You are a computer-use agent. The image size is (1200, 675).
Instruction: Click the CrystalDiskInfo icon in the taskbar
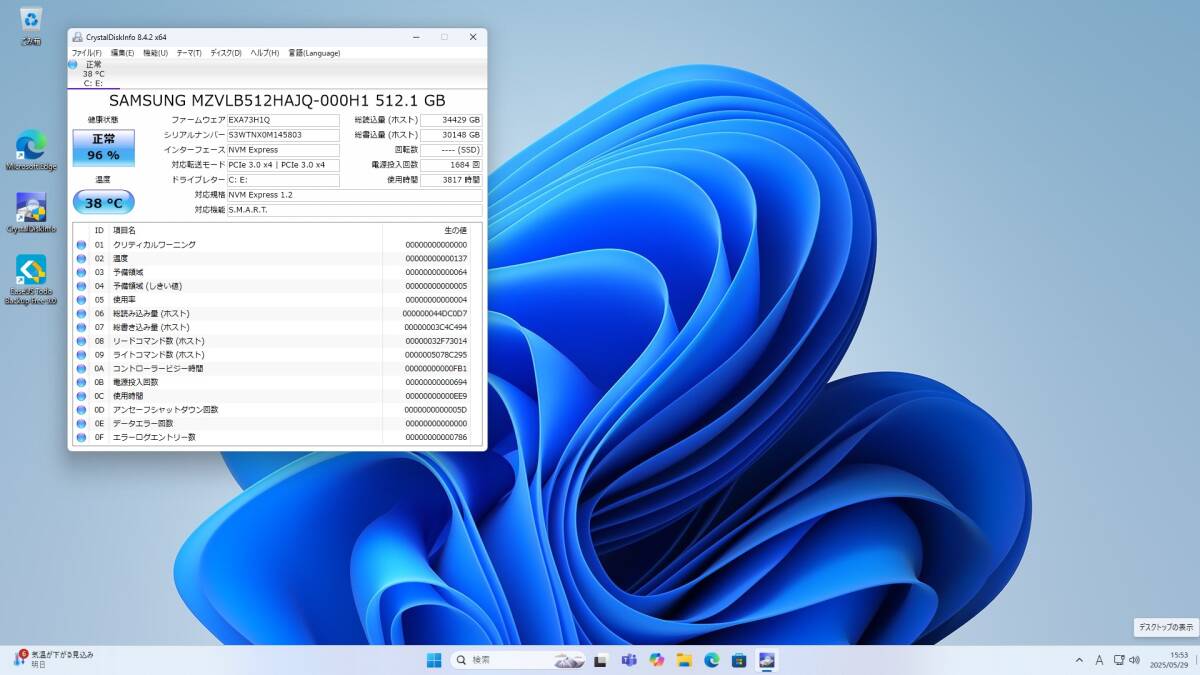[x=766, y=660]
